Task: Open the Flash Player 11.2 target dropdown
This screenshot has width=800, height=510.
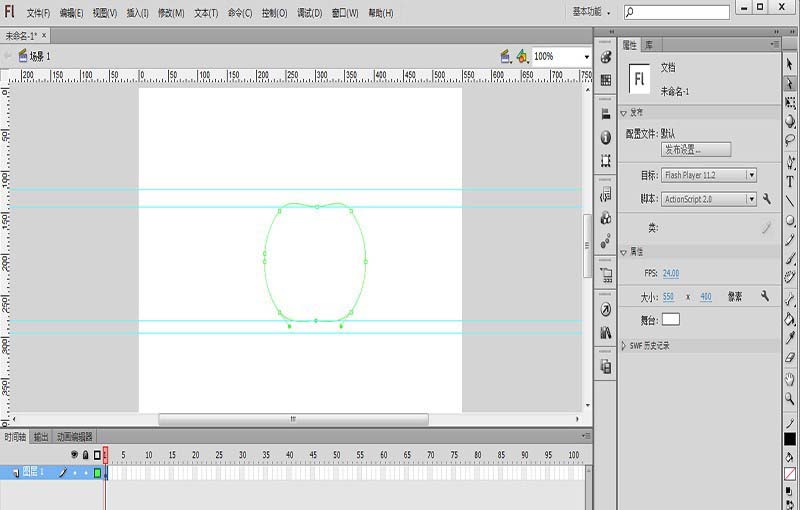Action: [709, 175]
